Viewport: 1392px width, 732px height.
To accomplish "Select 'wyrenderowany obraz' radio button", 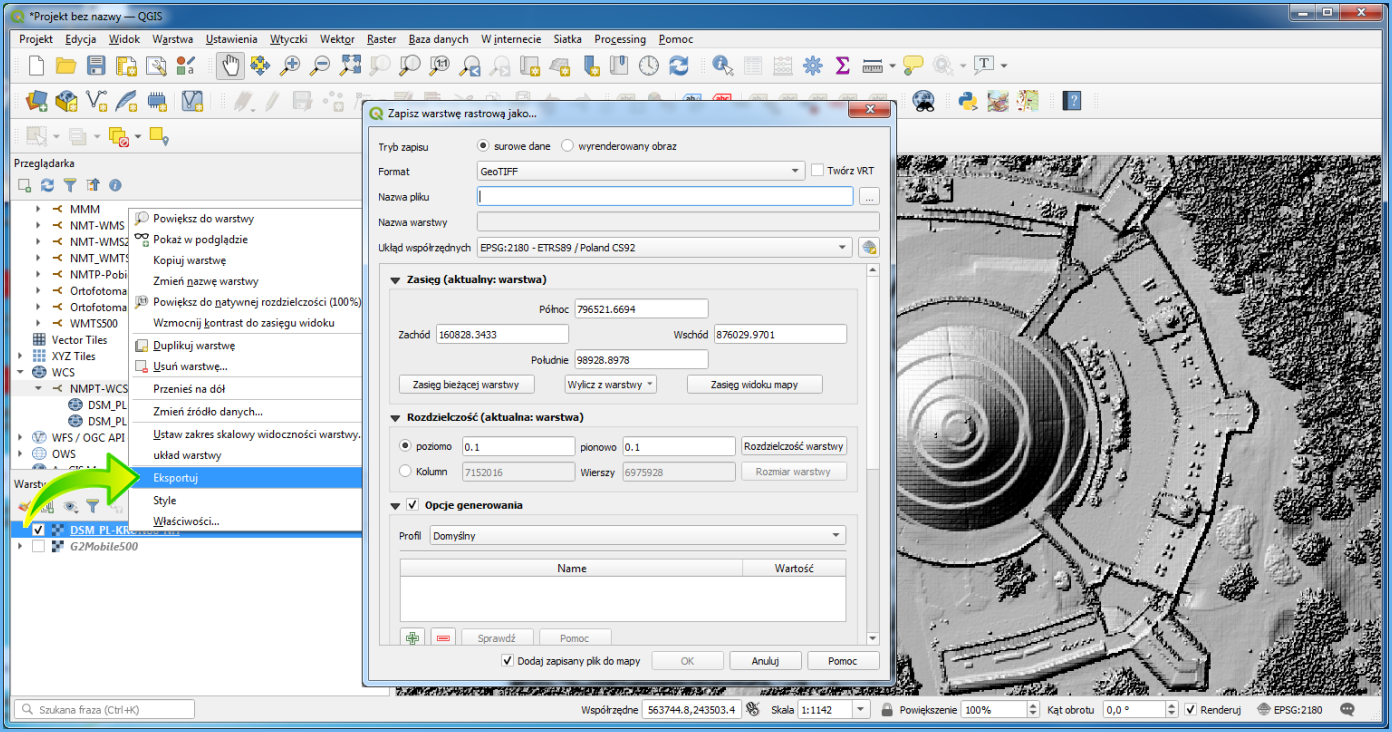I will click(567, 146).
